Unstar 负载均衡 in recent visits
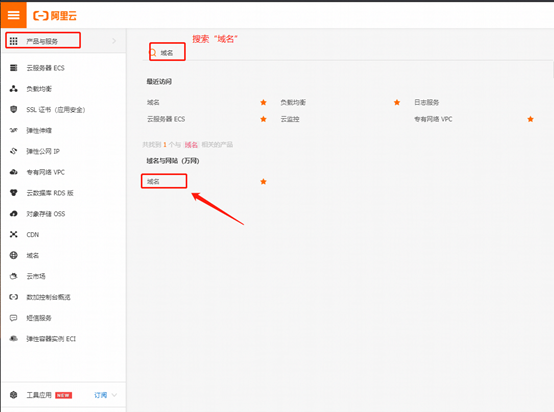Viewport: 554px width, 412px height. click(x=397, y=102)
